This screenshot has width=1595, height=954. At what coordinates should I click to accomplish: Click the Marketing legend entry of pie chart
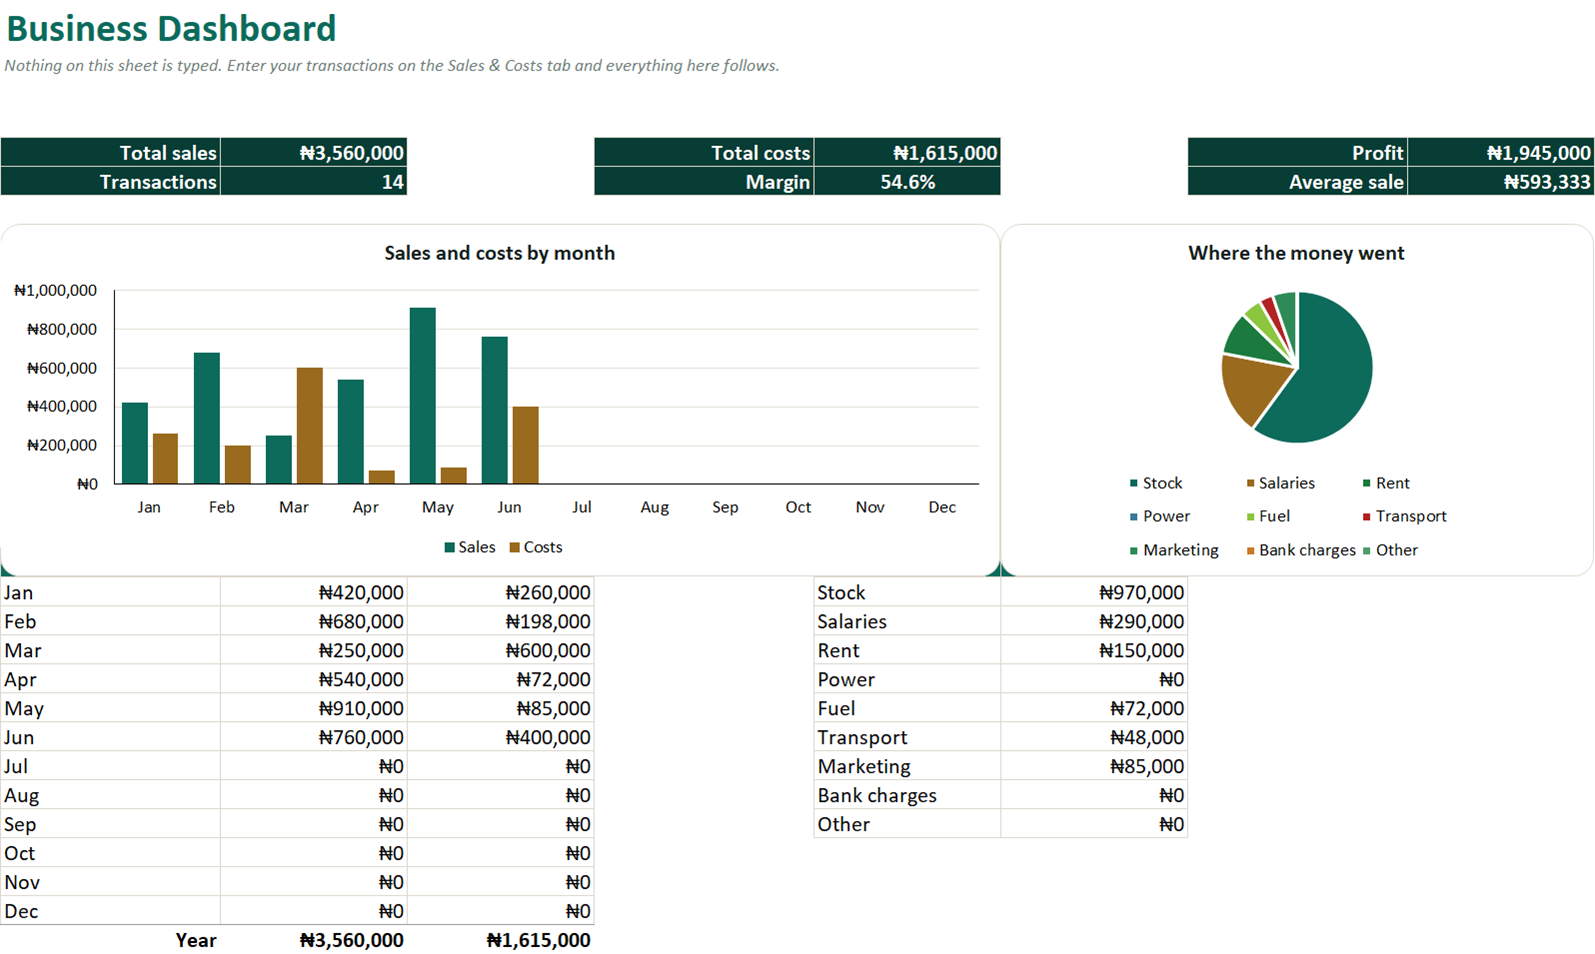[1174, 550]
